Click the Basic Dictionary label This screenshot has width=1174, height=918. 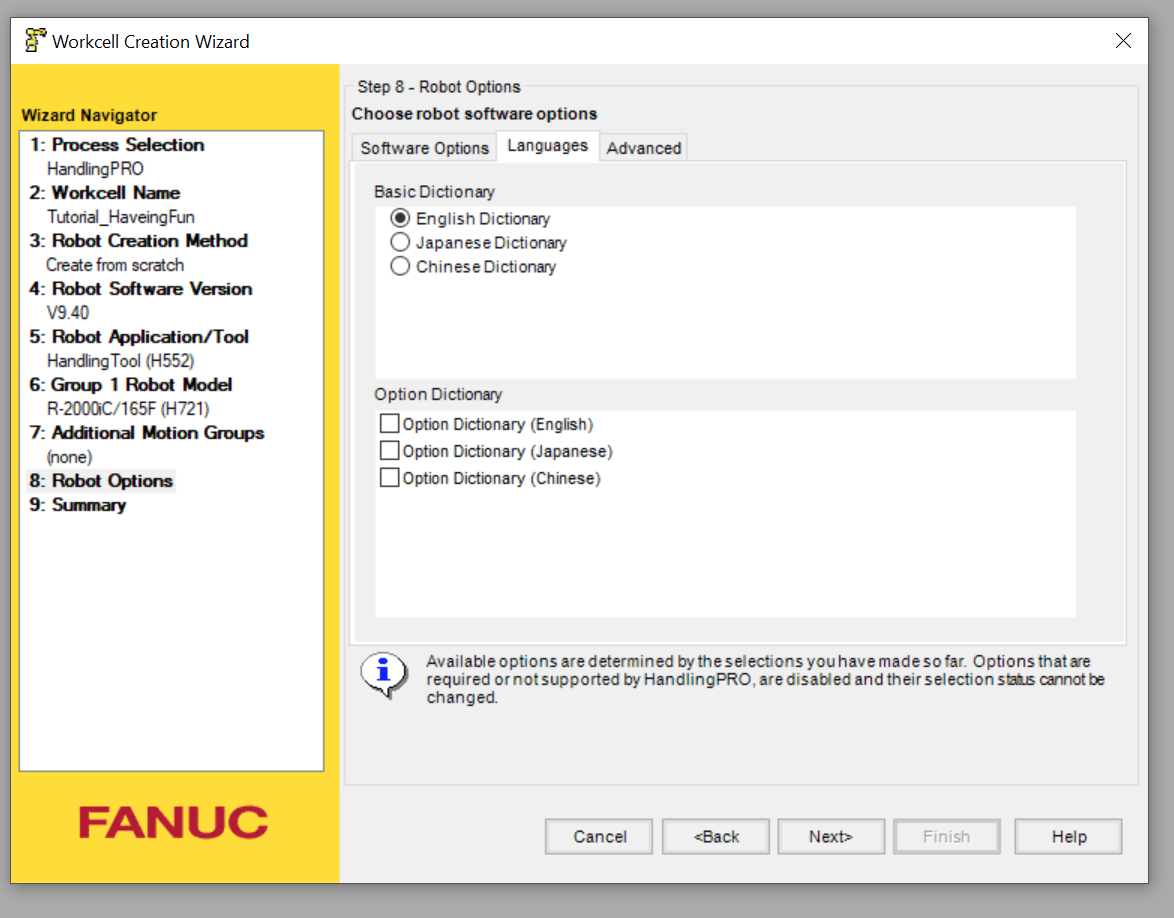(x=434, y=192)
